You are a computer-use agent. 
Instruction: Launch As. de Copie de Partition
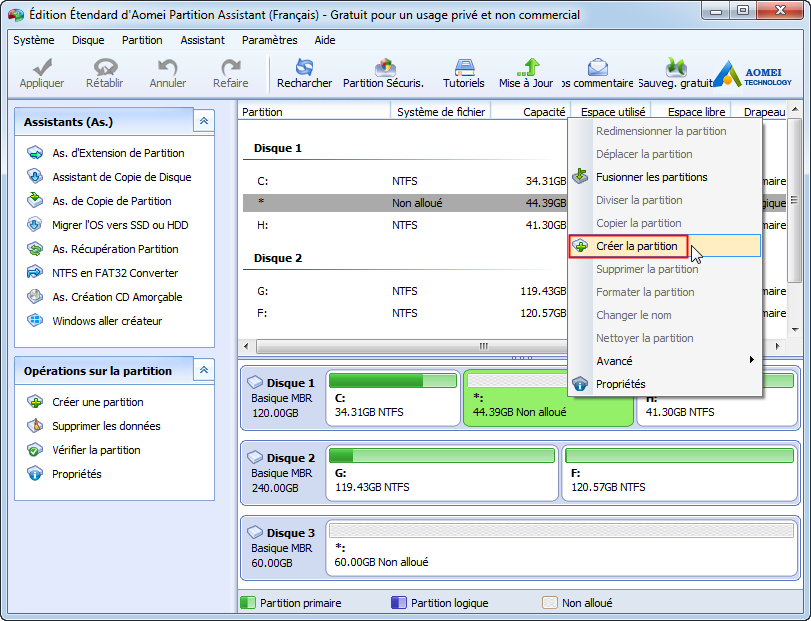click(x=112, y=201)
